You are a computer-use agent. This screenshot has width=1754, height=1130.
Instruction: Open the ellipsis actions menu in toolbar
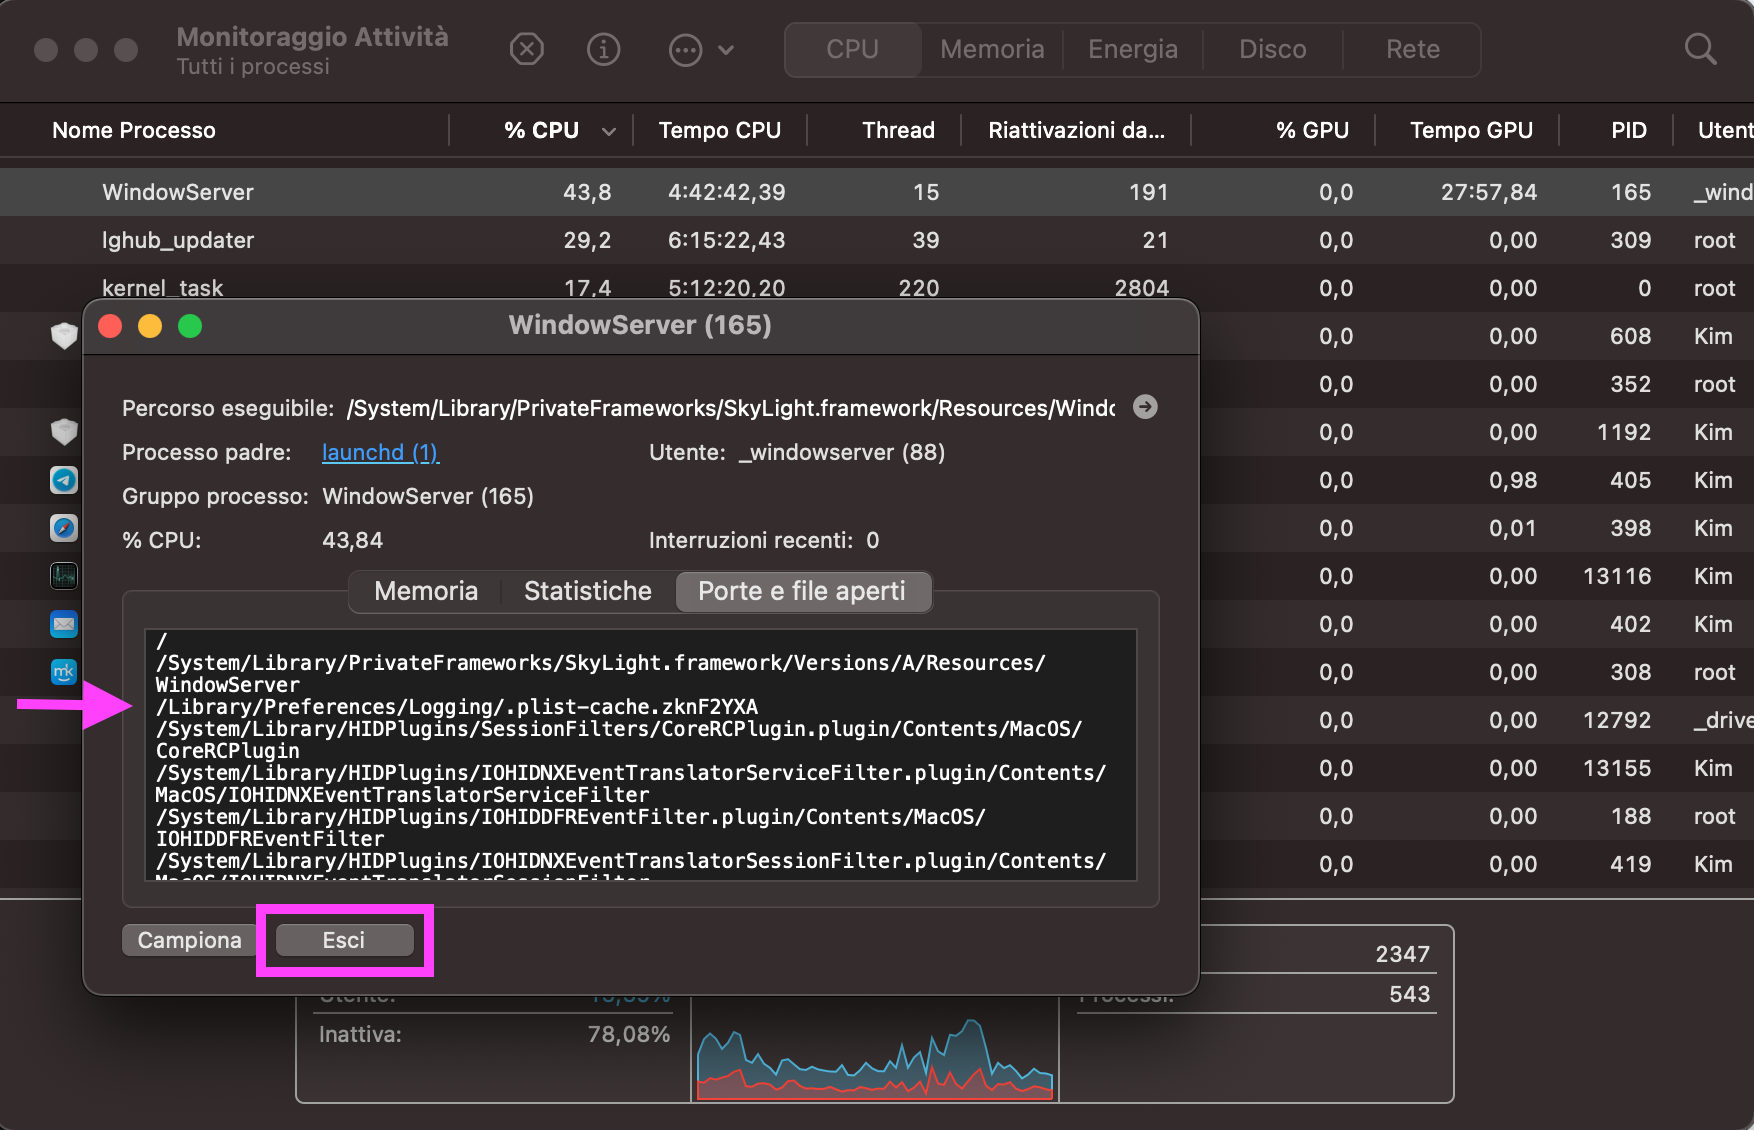tap(686, 49)
